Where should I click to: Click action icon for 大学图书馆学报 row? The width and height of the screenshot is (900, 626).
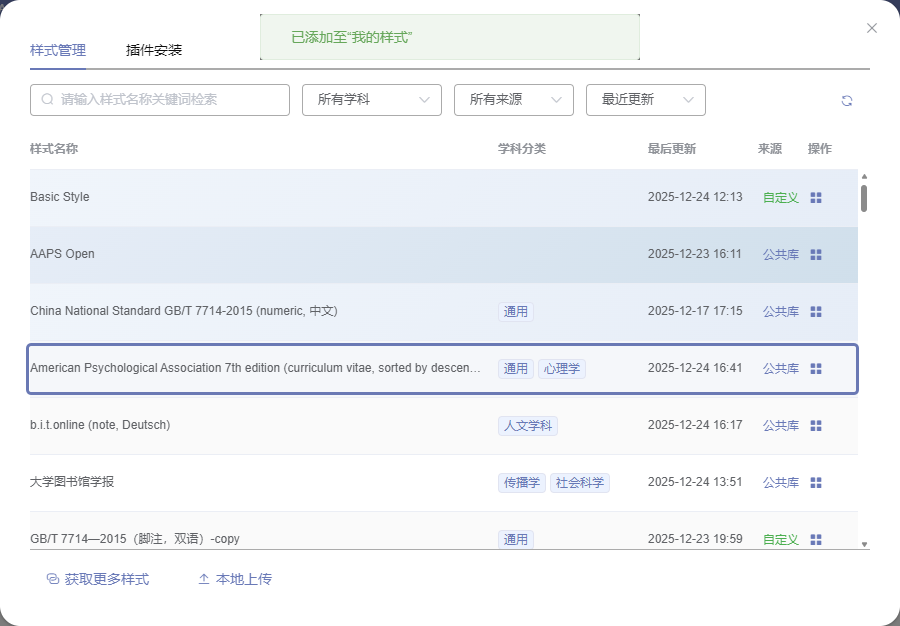816,483
